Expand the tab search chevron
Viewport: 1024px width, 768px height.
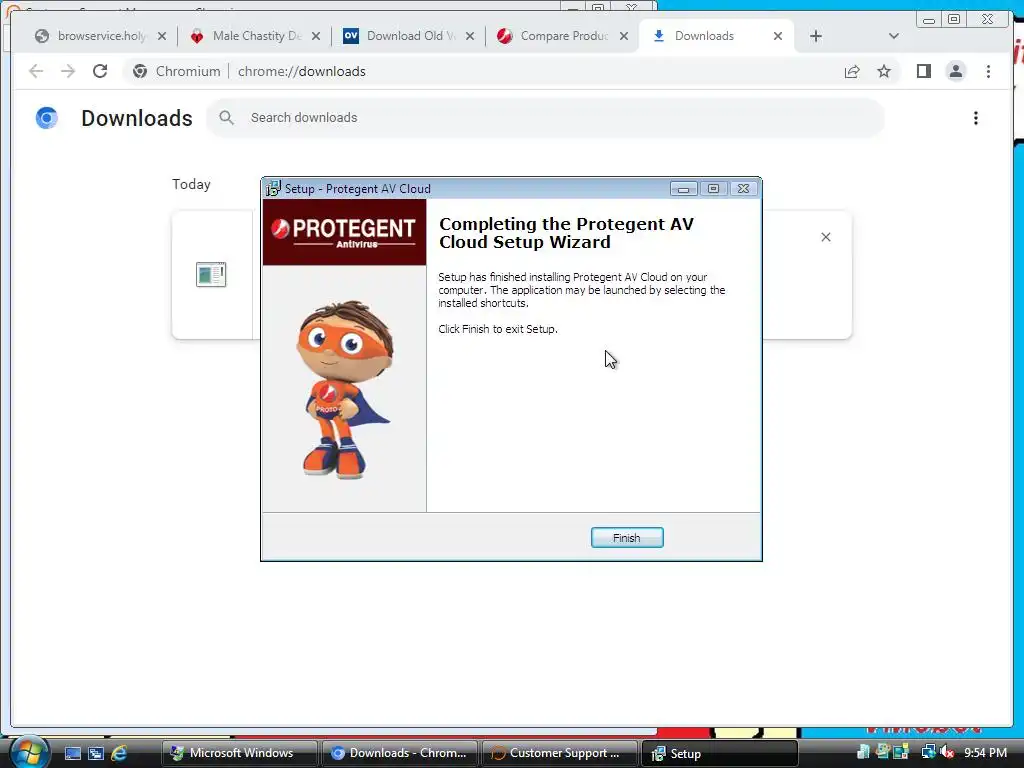pyautogui.click(x=894, y=36)
